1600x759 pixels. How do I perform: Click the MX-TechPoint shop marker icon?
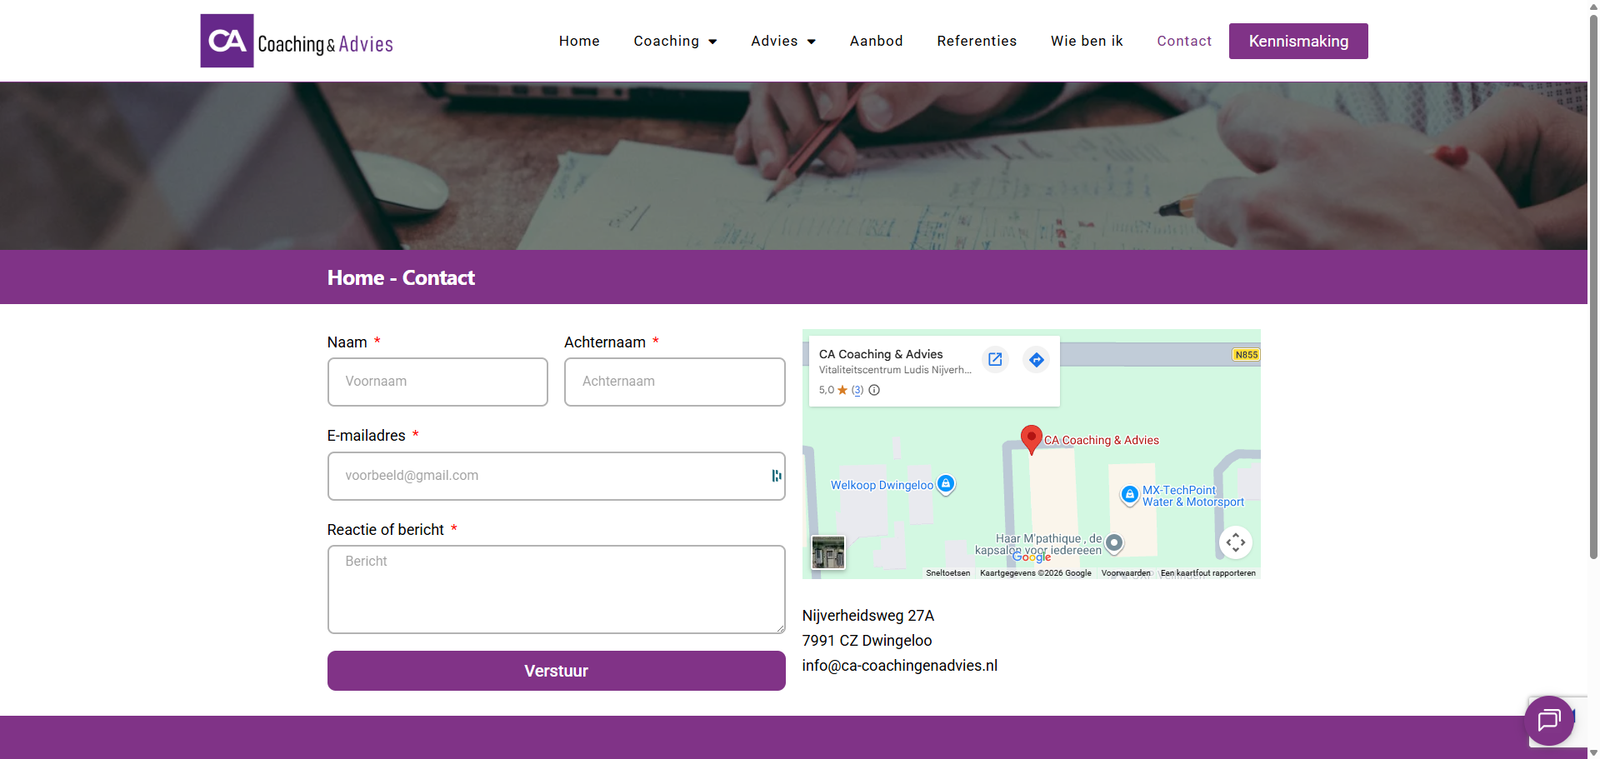click(x=1129, y=494)
